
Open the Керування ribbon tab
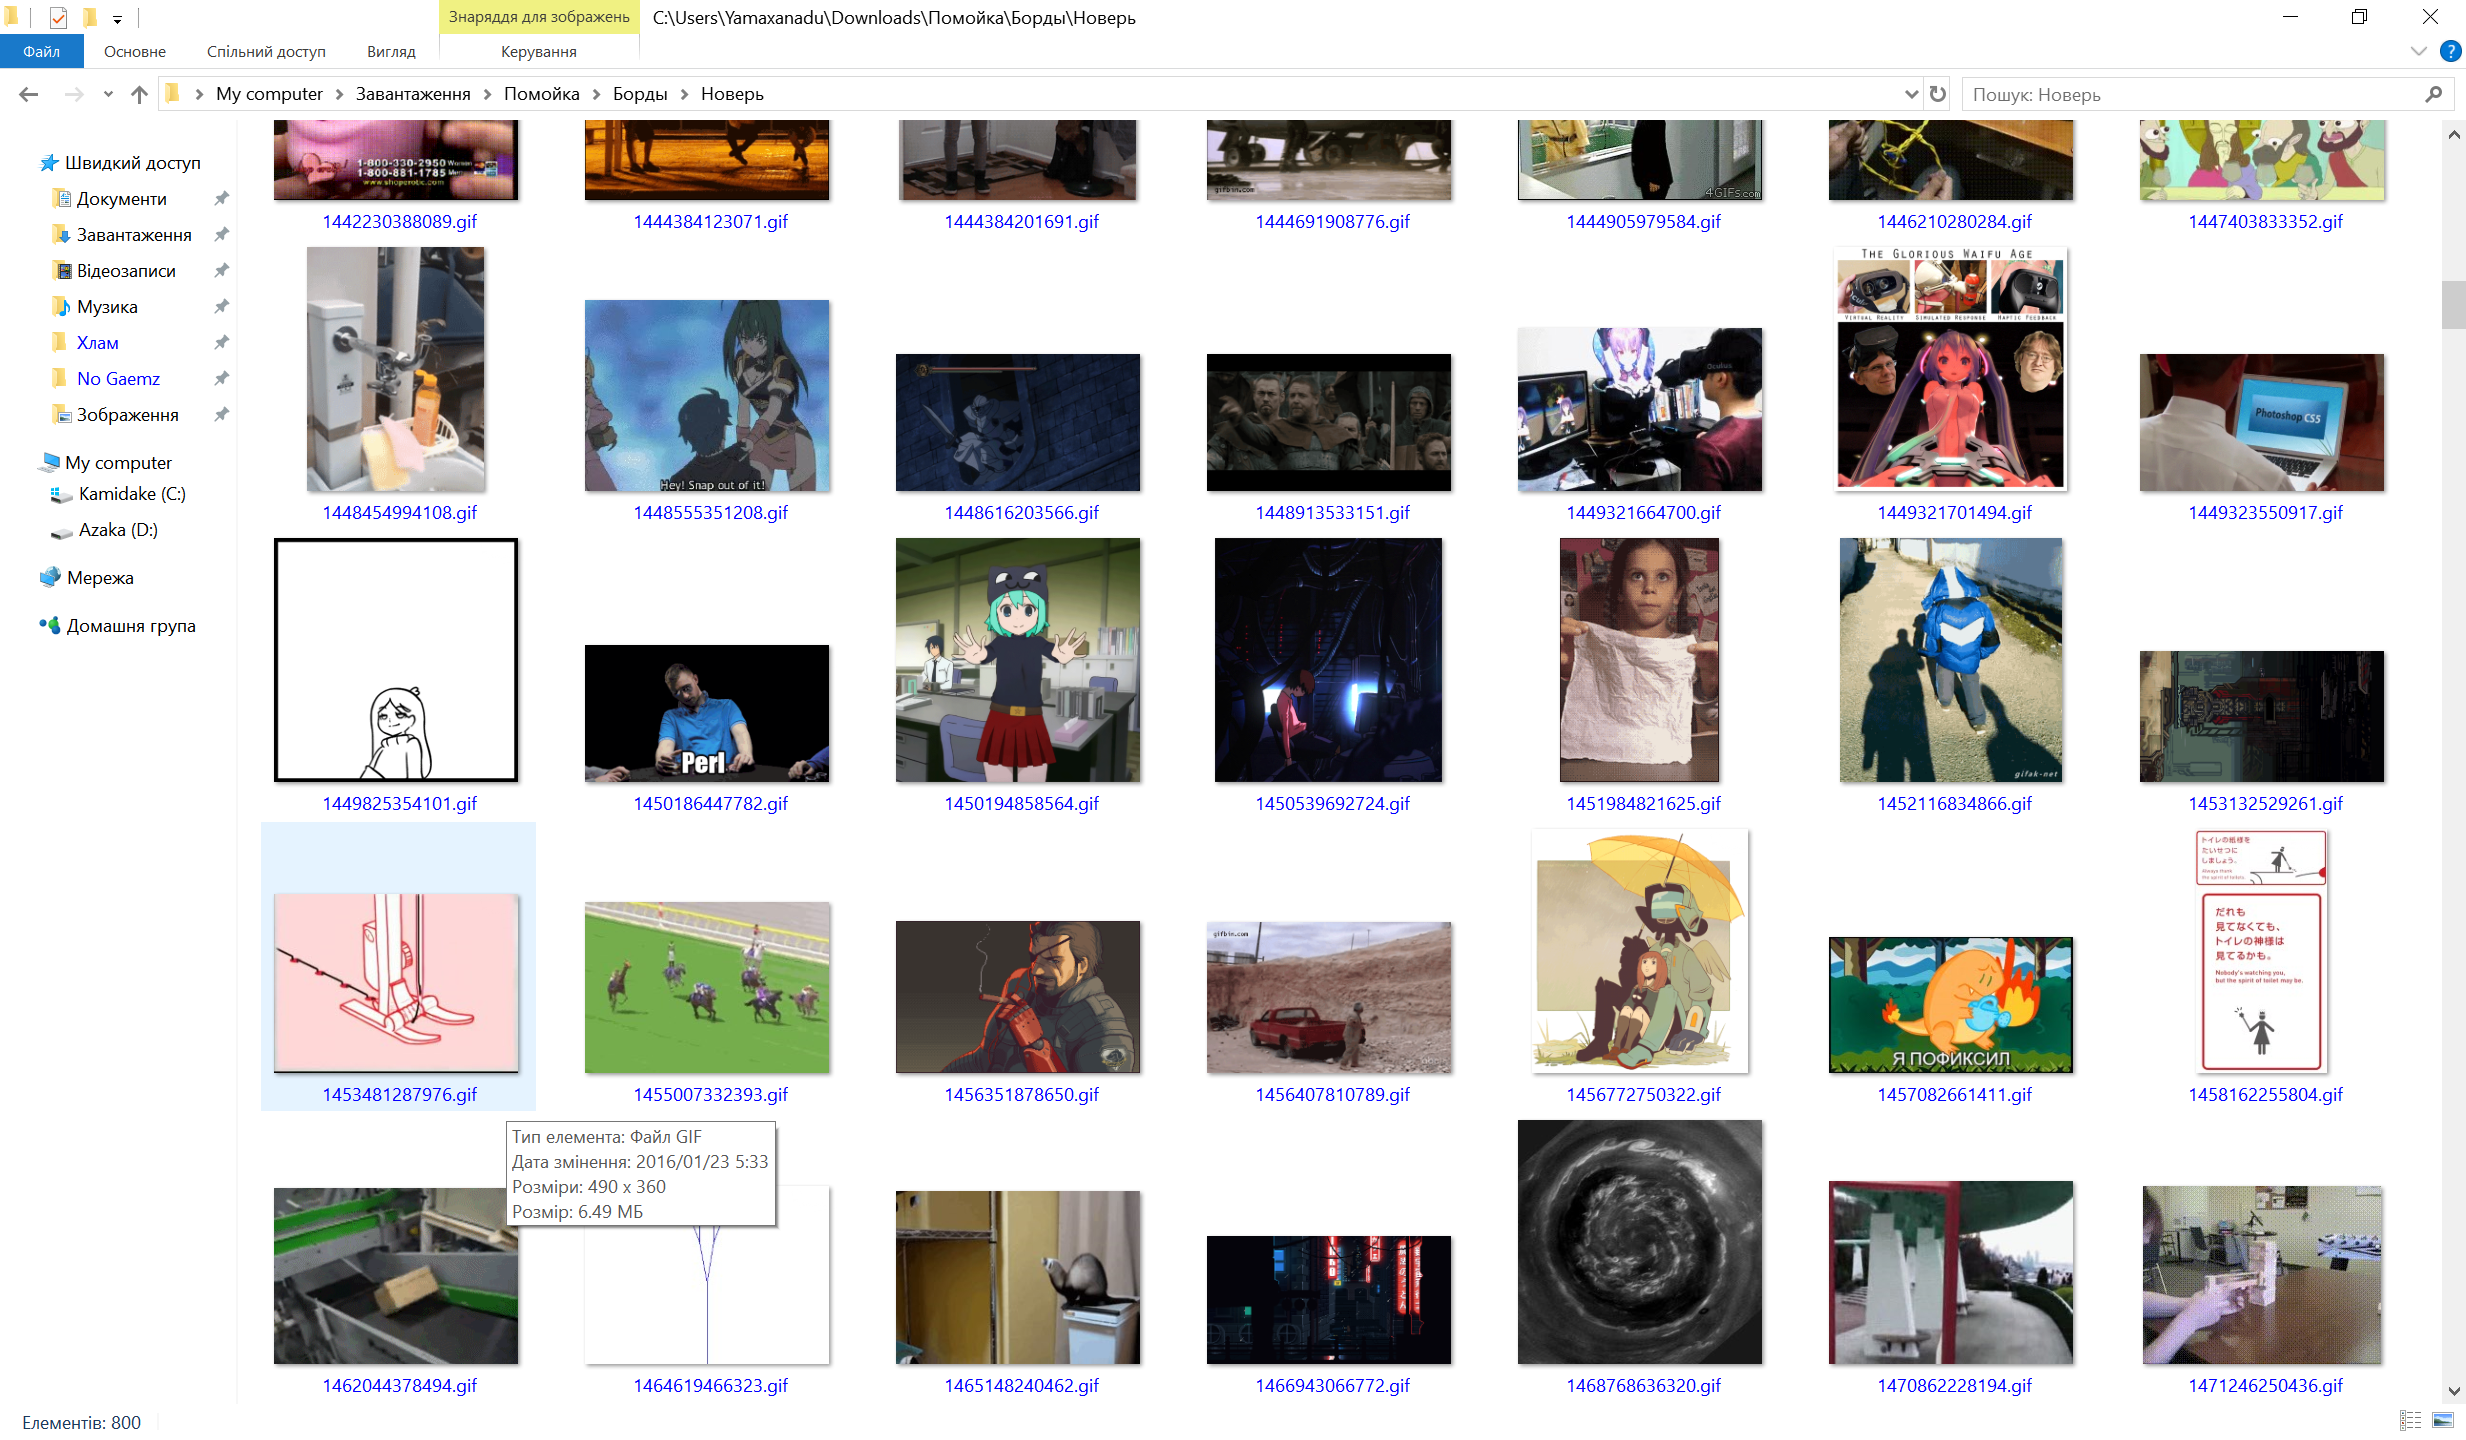(x=539, y=51)
